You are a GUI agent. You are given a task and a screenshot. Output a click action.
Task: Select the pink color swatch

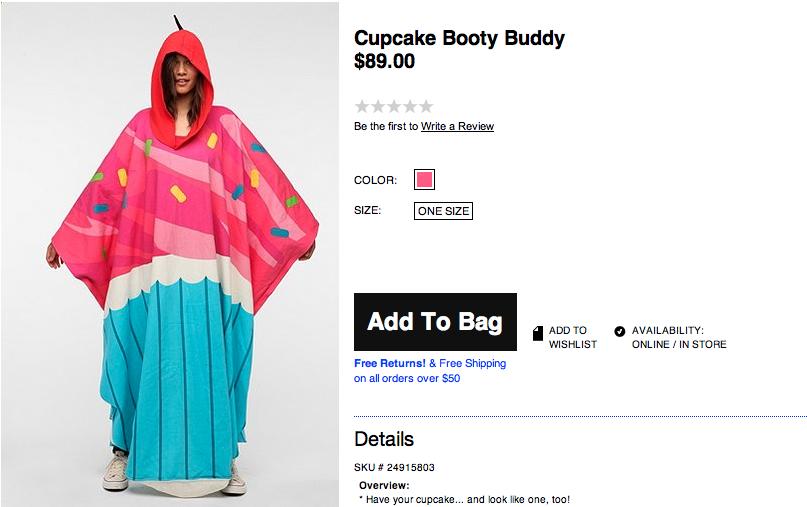click(x=424, y=180)
